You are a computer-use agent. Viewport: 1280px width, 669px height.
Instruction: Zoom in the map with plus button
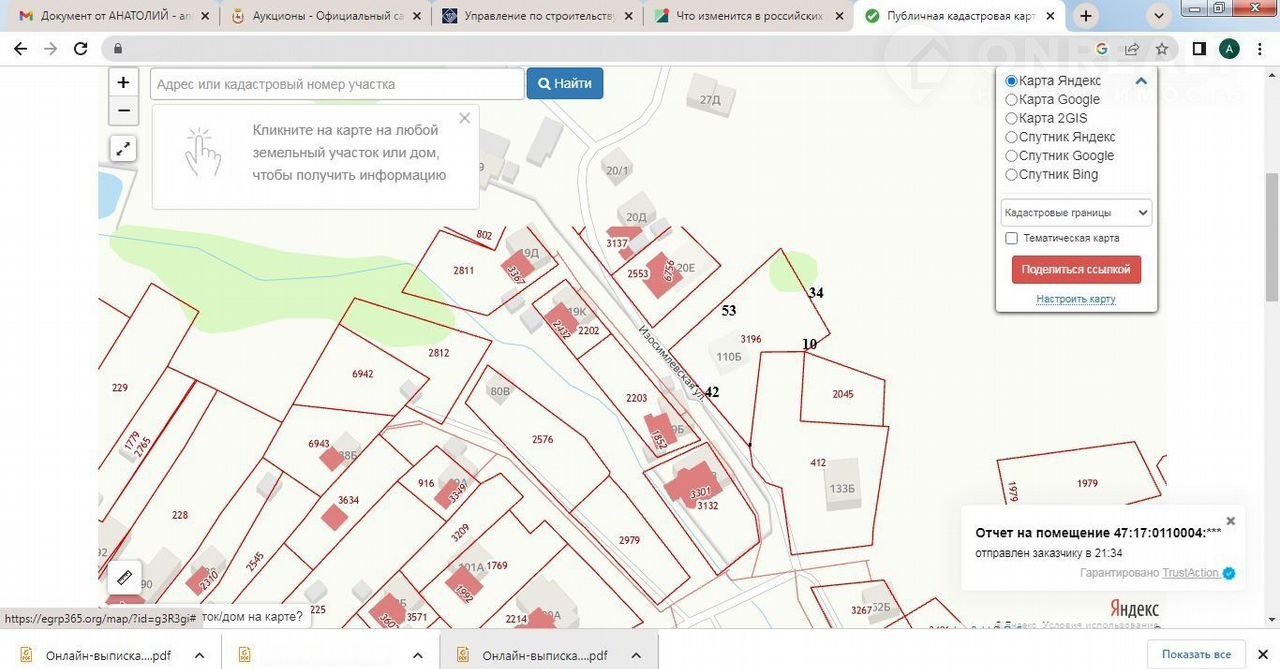[x=123, y=83]
